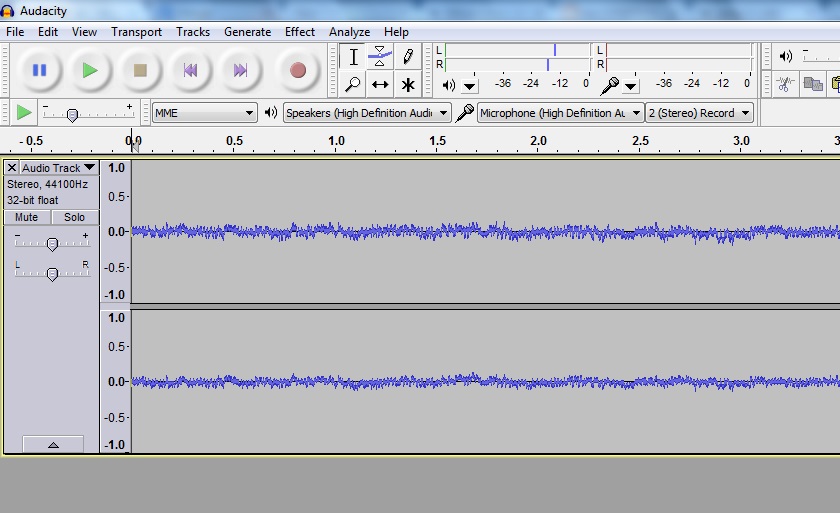Select the Multi-Tool asterisk icon
This screenshot has height=513, width=840.
pos(408,85)
